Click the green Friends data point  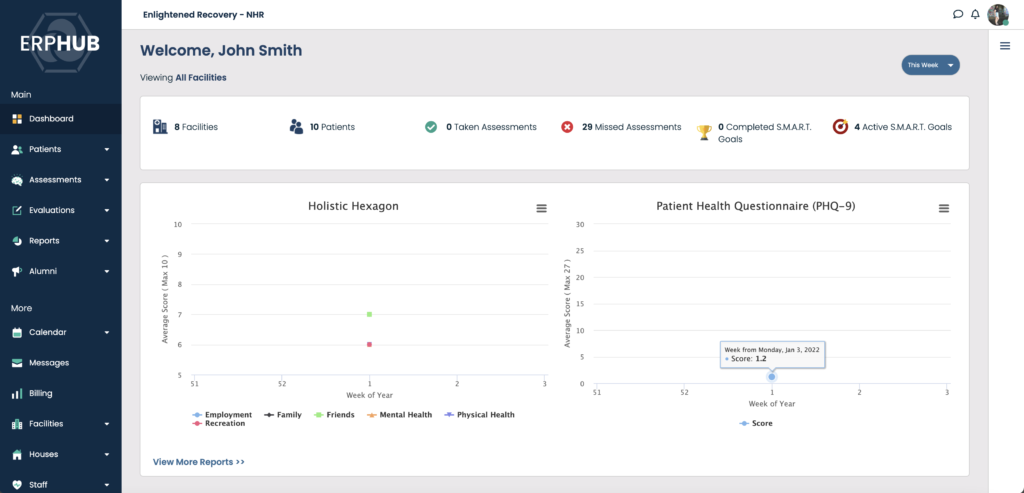click(x=370, y=314)
